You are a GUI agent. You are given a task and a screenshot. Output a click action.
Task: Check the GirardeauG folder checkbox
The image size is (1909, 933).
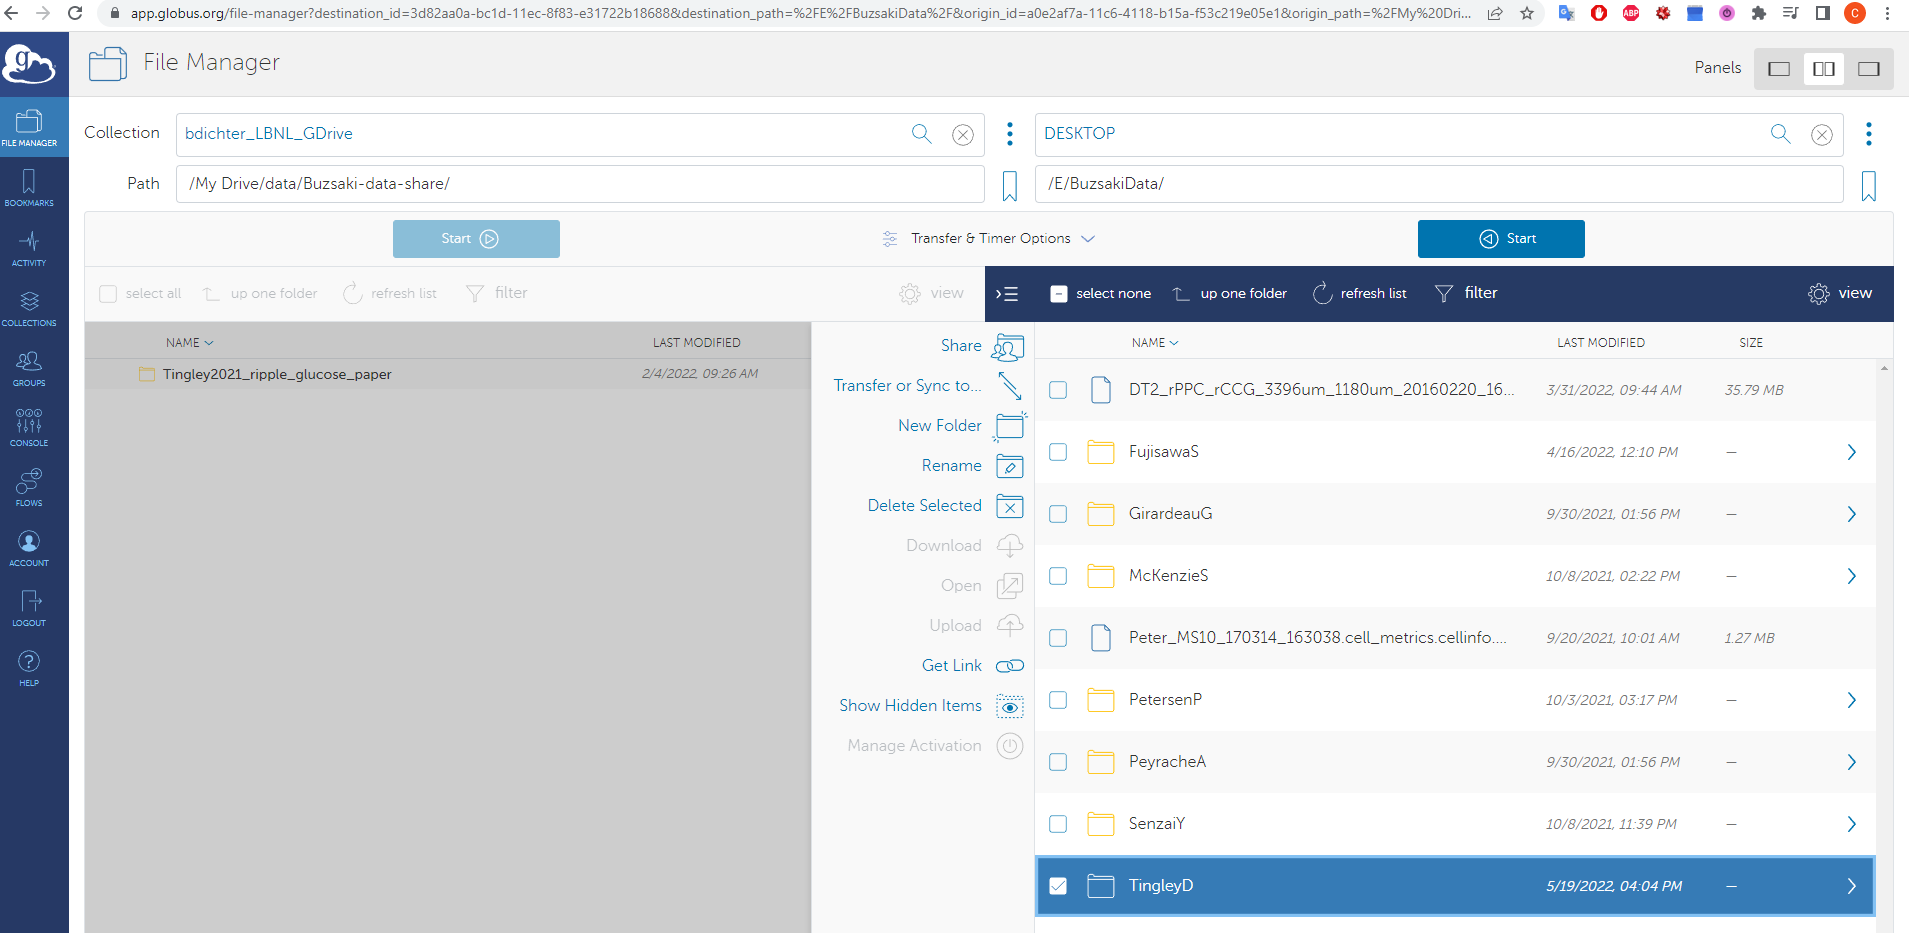(x=1058, y=514)
